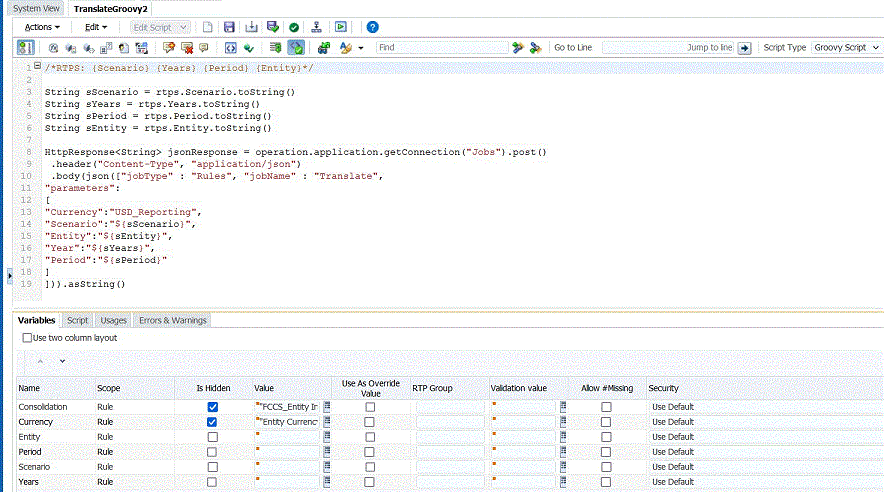The height and width of the screenshot is (492, 884).
Task: Switch to the Errors & Warnings tab
Action: click(x=172, y=320)
